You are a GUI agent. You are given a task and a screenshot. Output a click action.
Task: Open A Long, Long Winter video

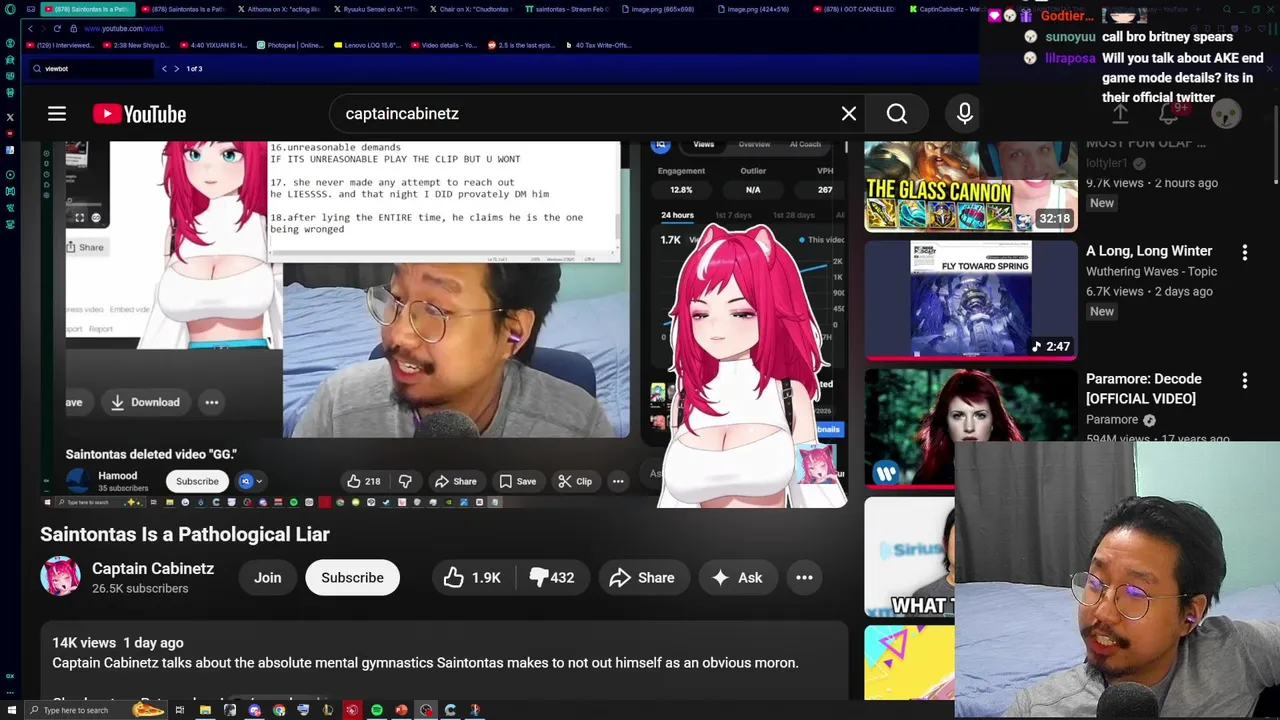coord(1149,251)
